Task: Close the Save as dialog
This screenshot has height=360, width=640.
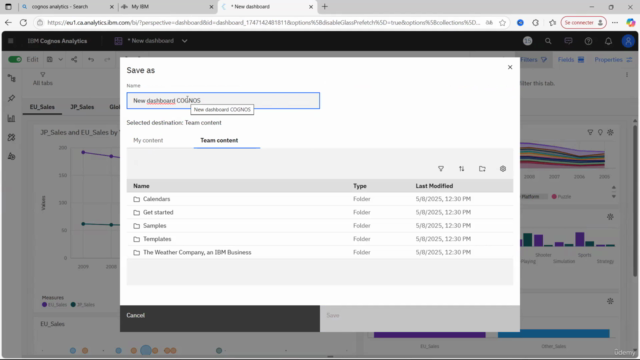Action: click(x=510, y=67)
